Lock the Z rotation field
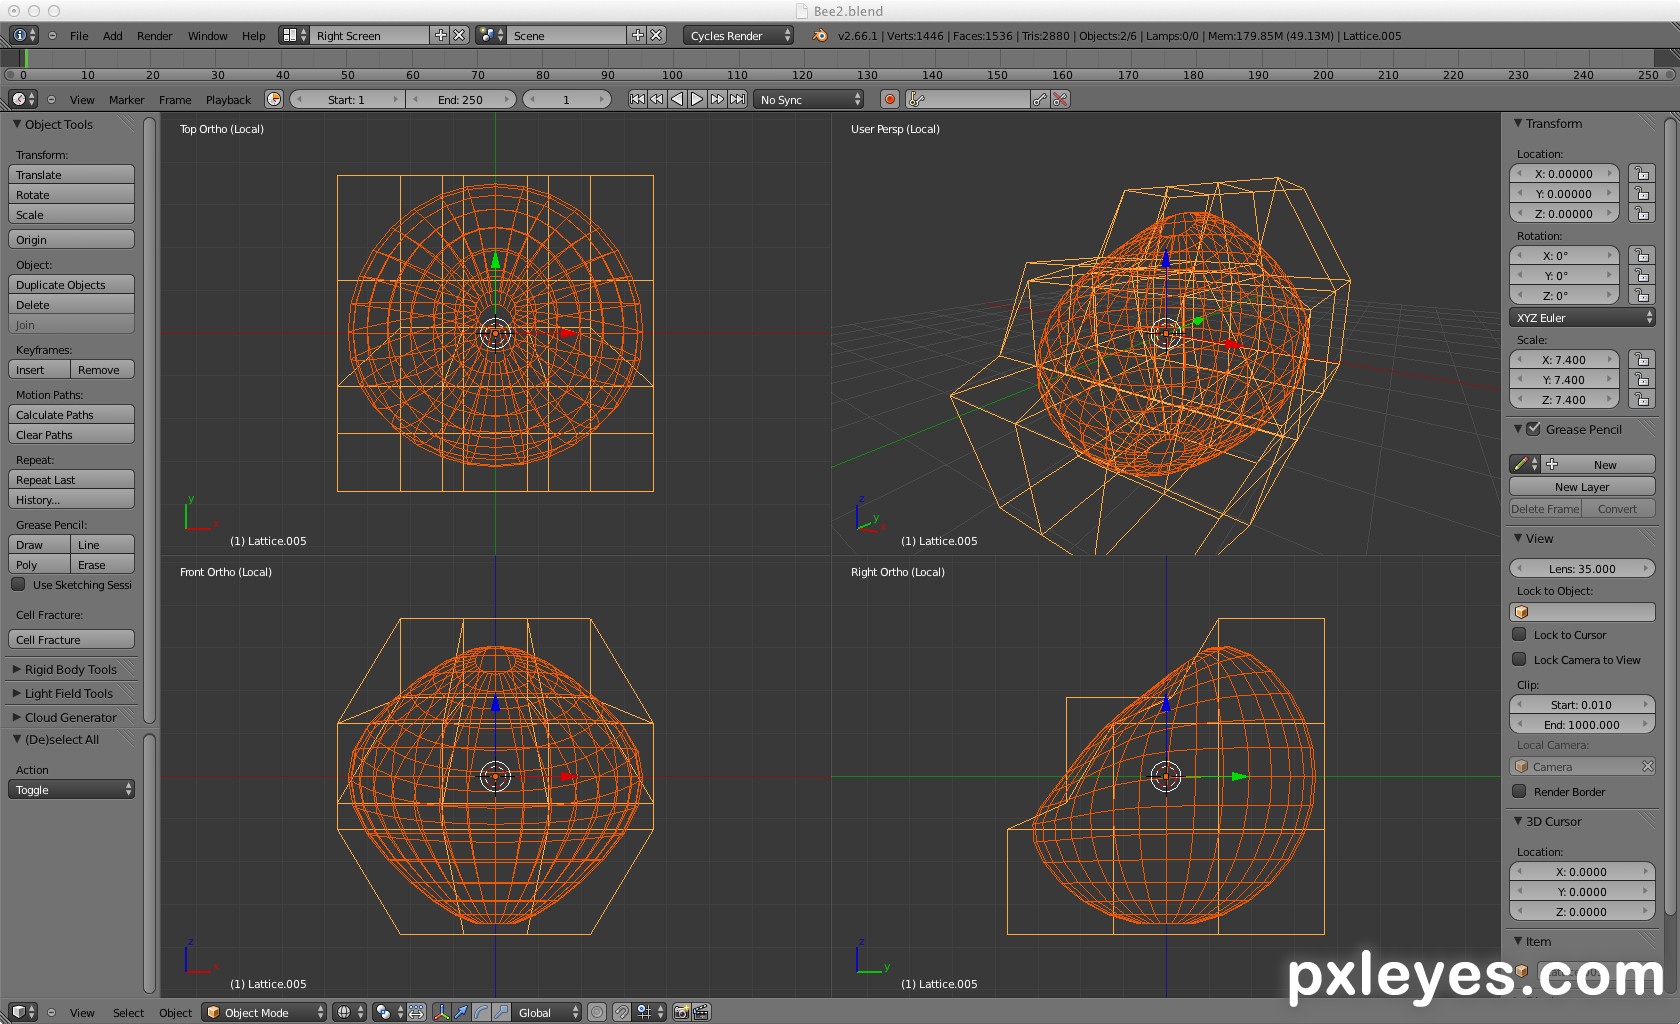Screen dimensions: 1680x1024 pyautogui.click(x=1641, y=295)
